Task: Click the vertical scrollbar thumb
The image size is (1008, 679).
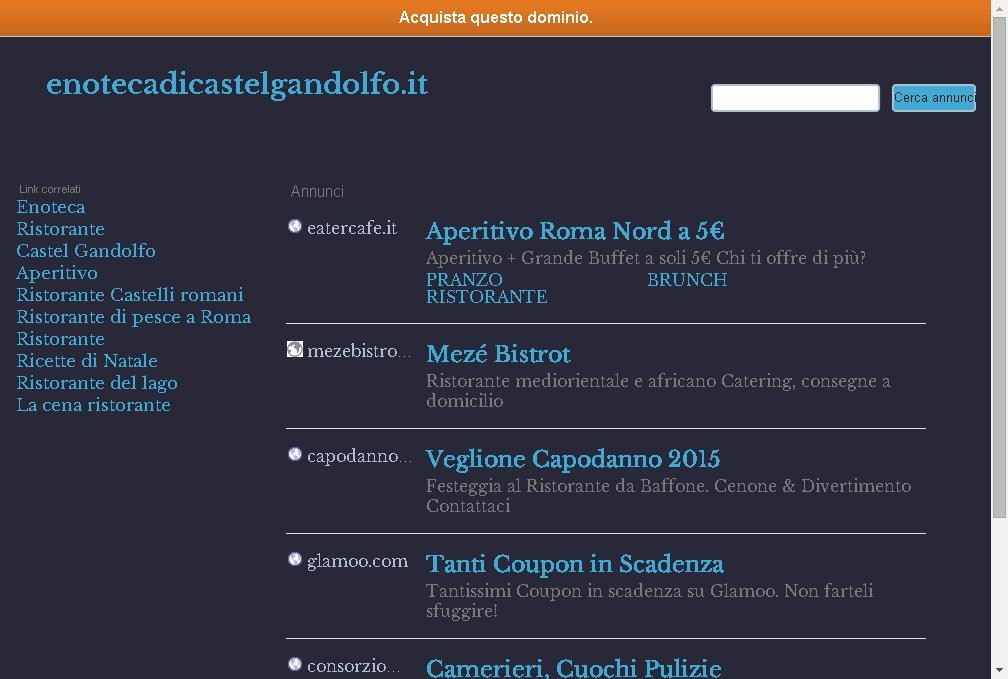Action: click(999, 267)
